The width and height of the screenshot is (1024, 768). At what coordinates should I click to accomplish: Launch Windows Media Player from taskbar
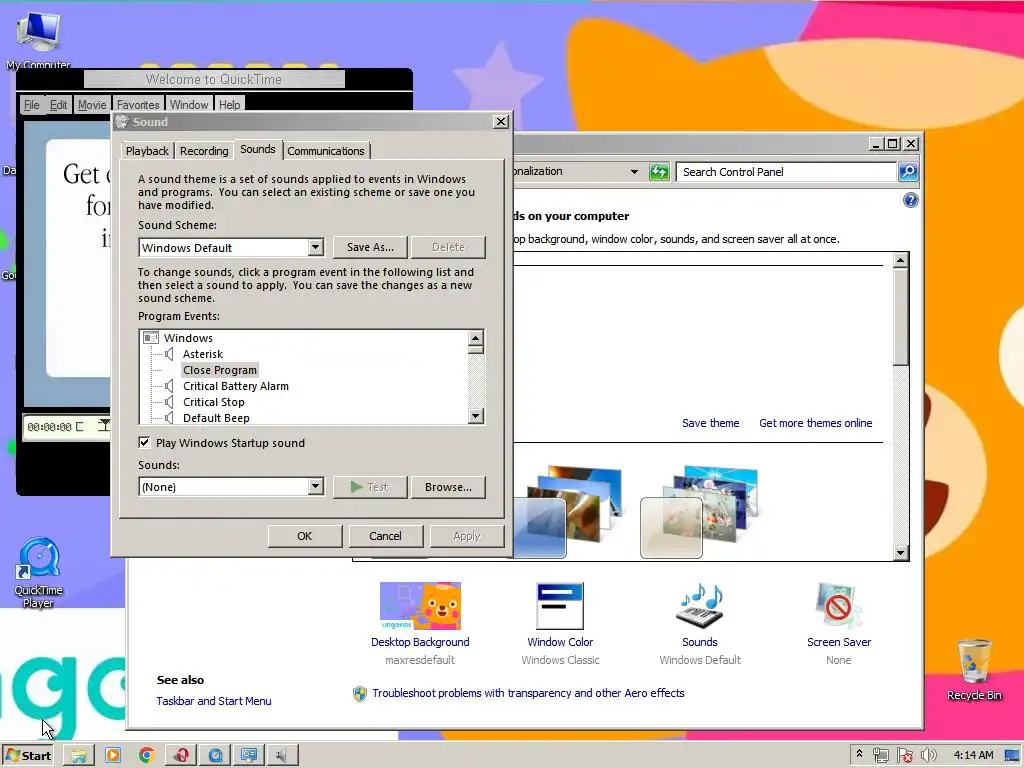coord(113,756)
